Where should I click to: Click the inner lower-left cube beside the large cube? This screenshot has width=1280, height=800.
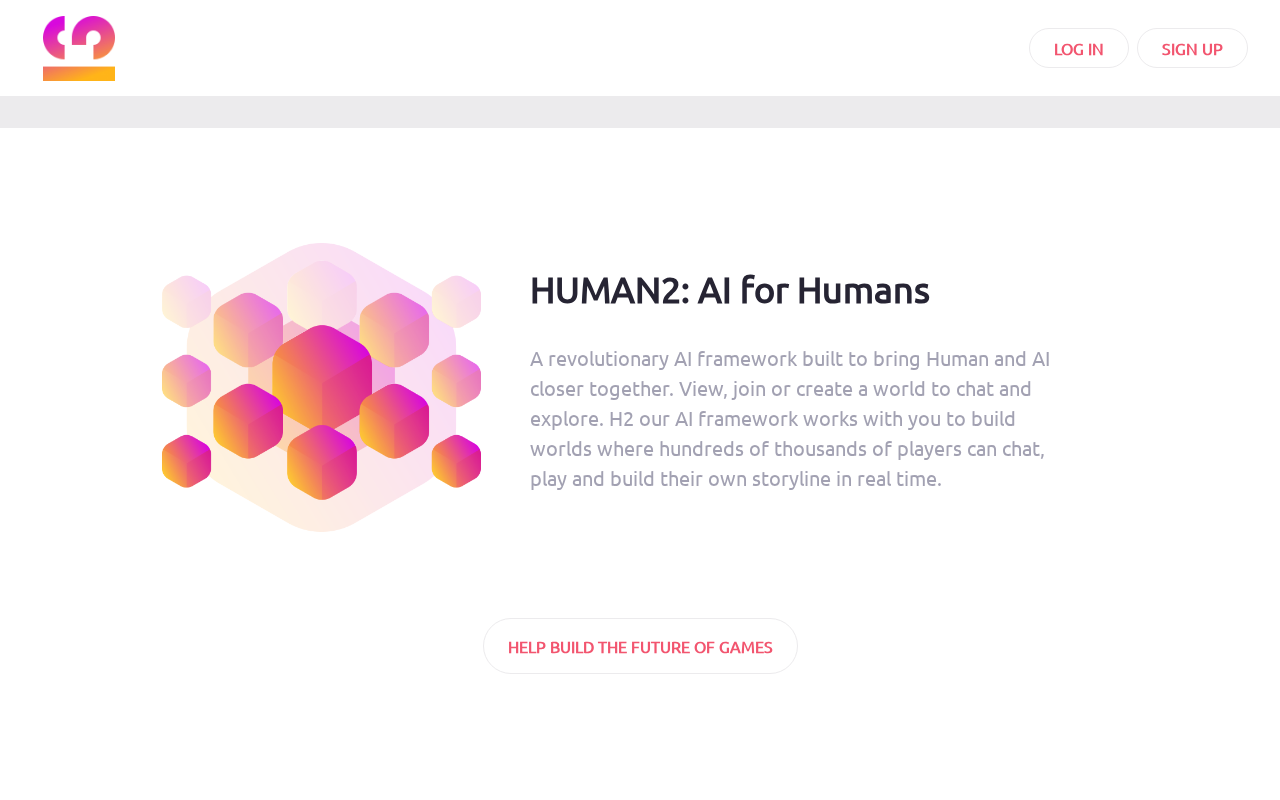point(248,421)
